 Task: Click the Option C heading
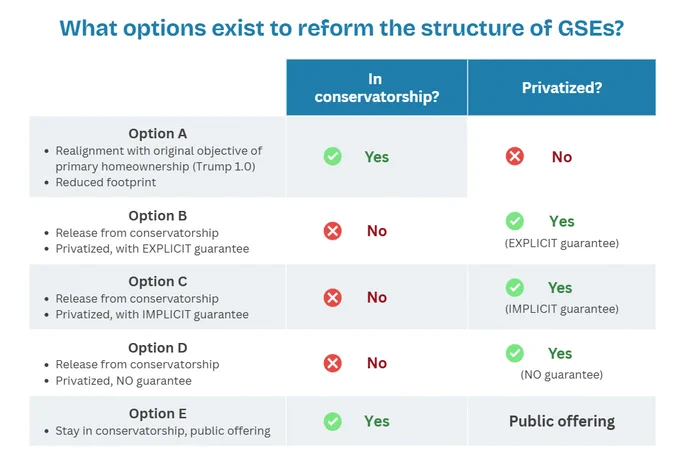(x=157, y=281)
